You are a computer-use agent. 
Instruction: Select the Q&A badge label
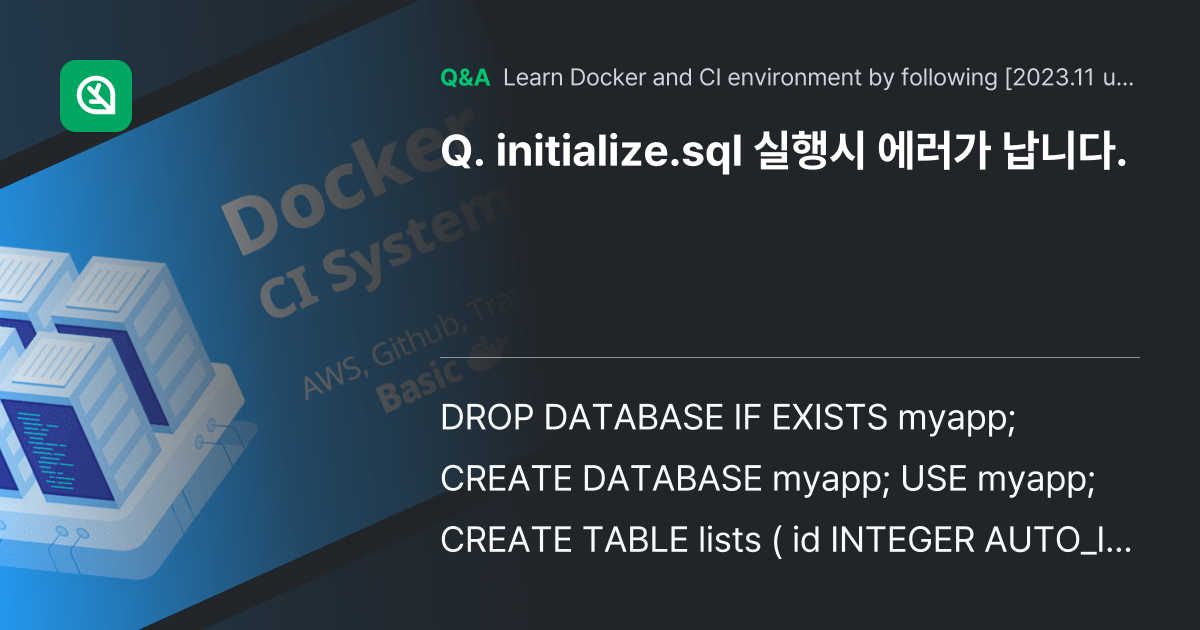pos(464,75)
